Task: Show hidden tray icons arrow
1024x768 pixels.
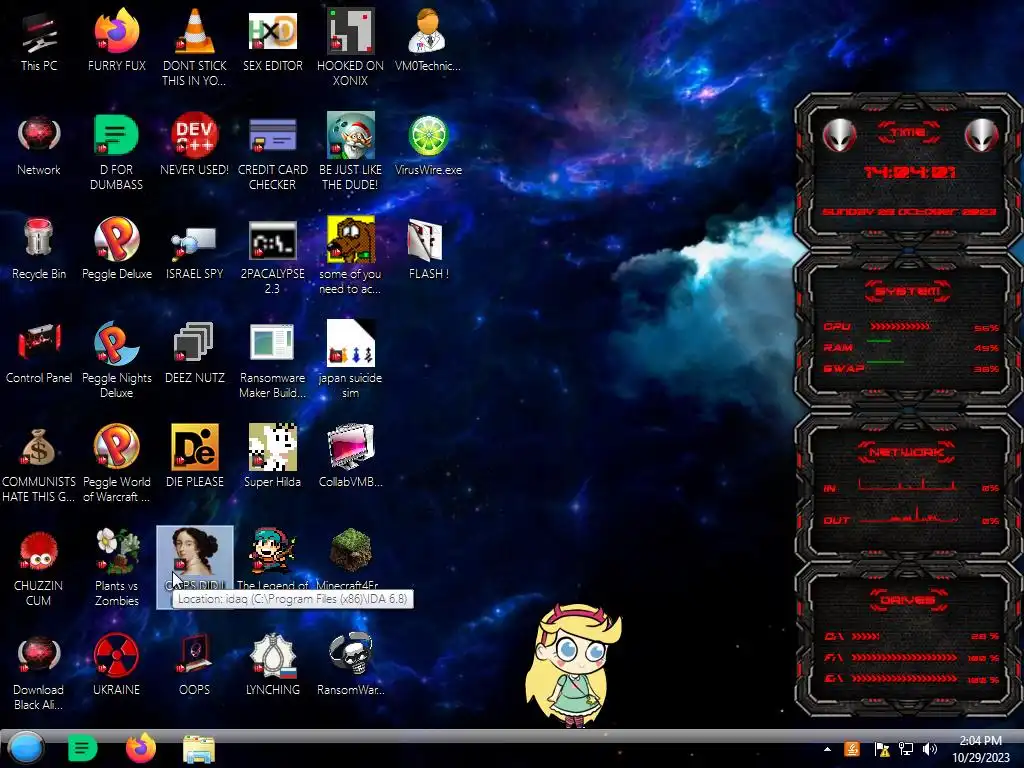Action: click(827, 749)
